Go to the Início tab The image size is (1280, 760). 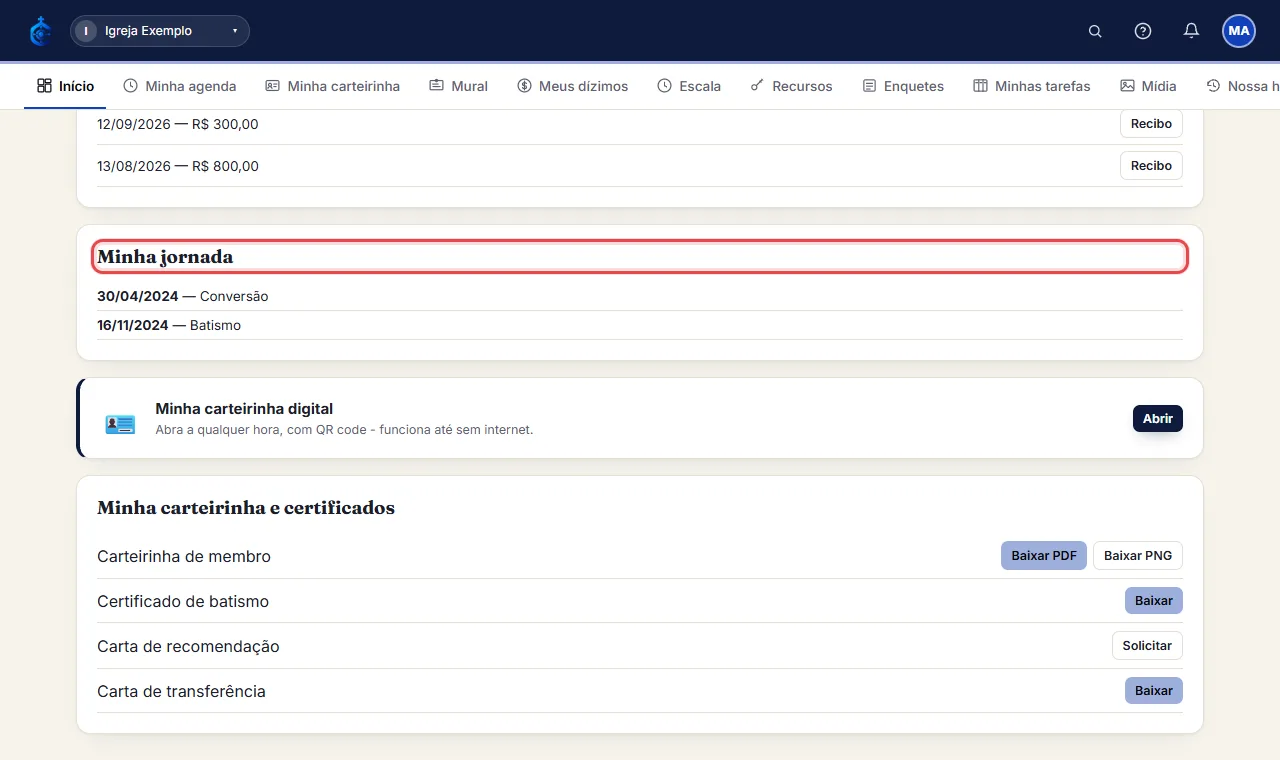point(65,86)
